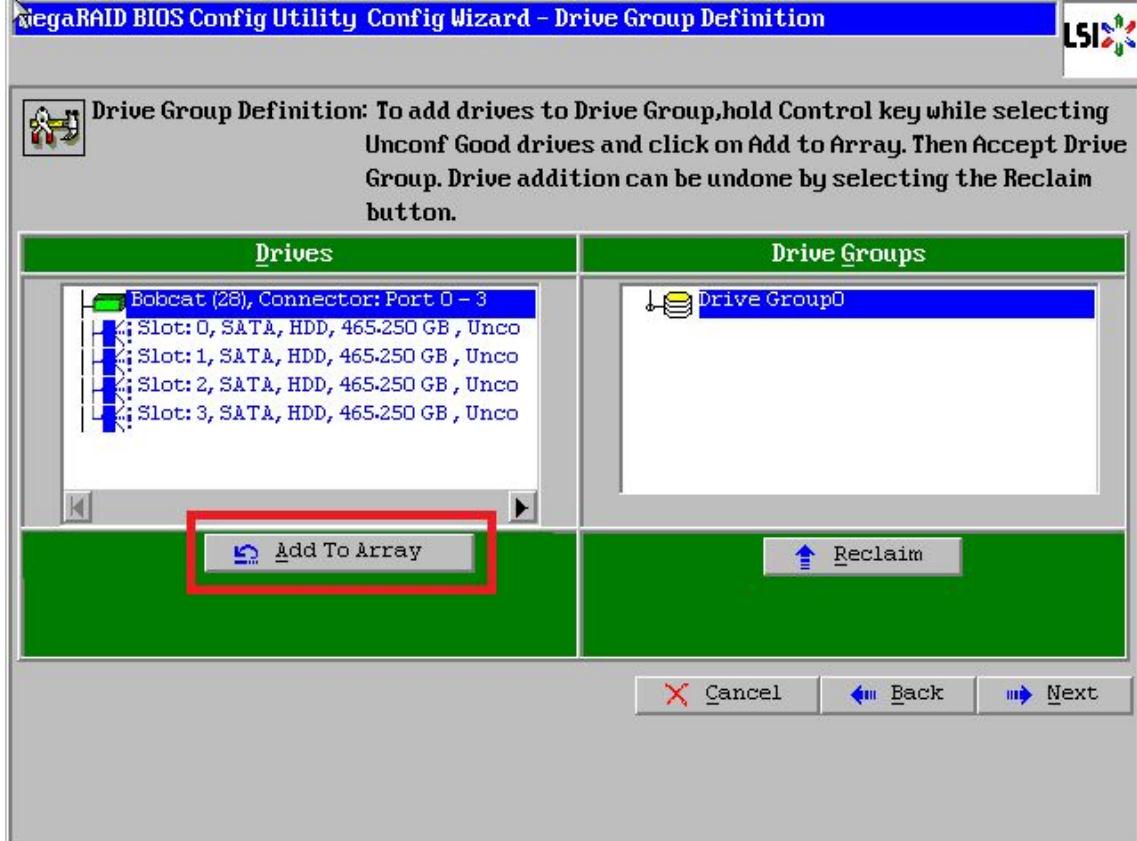Select Drive Group0 in Drive Groups
Image resolution: width=1137 pixels, height=841 pixels.
point(896,300)
